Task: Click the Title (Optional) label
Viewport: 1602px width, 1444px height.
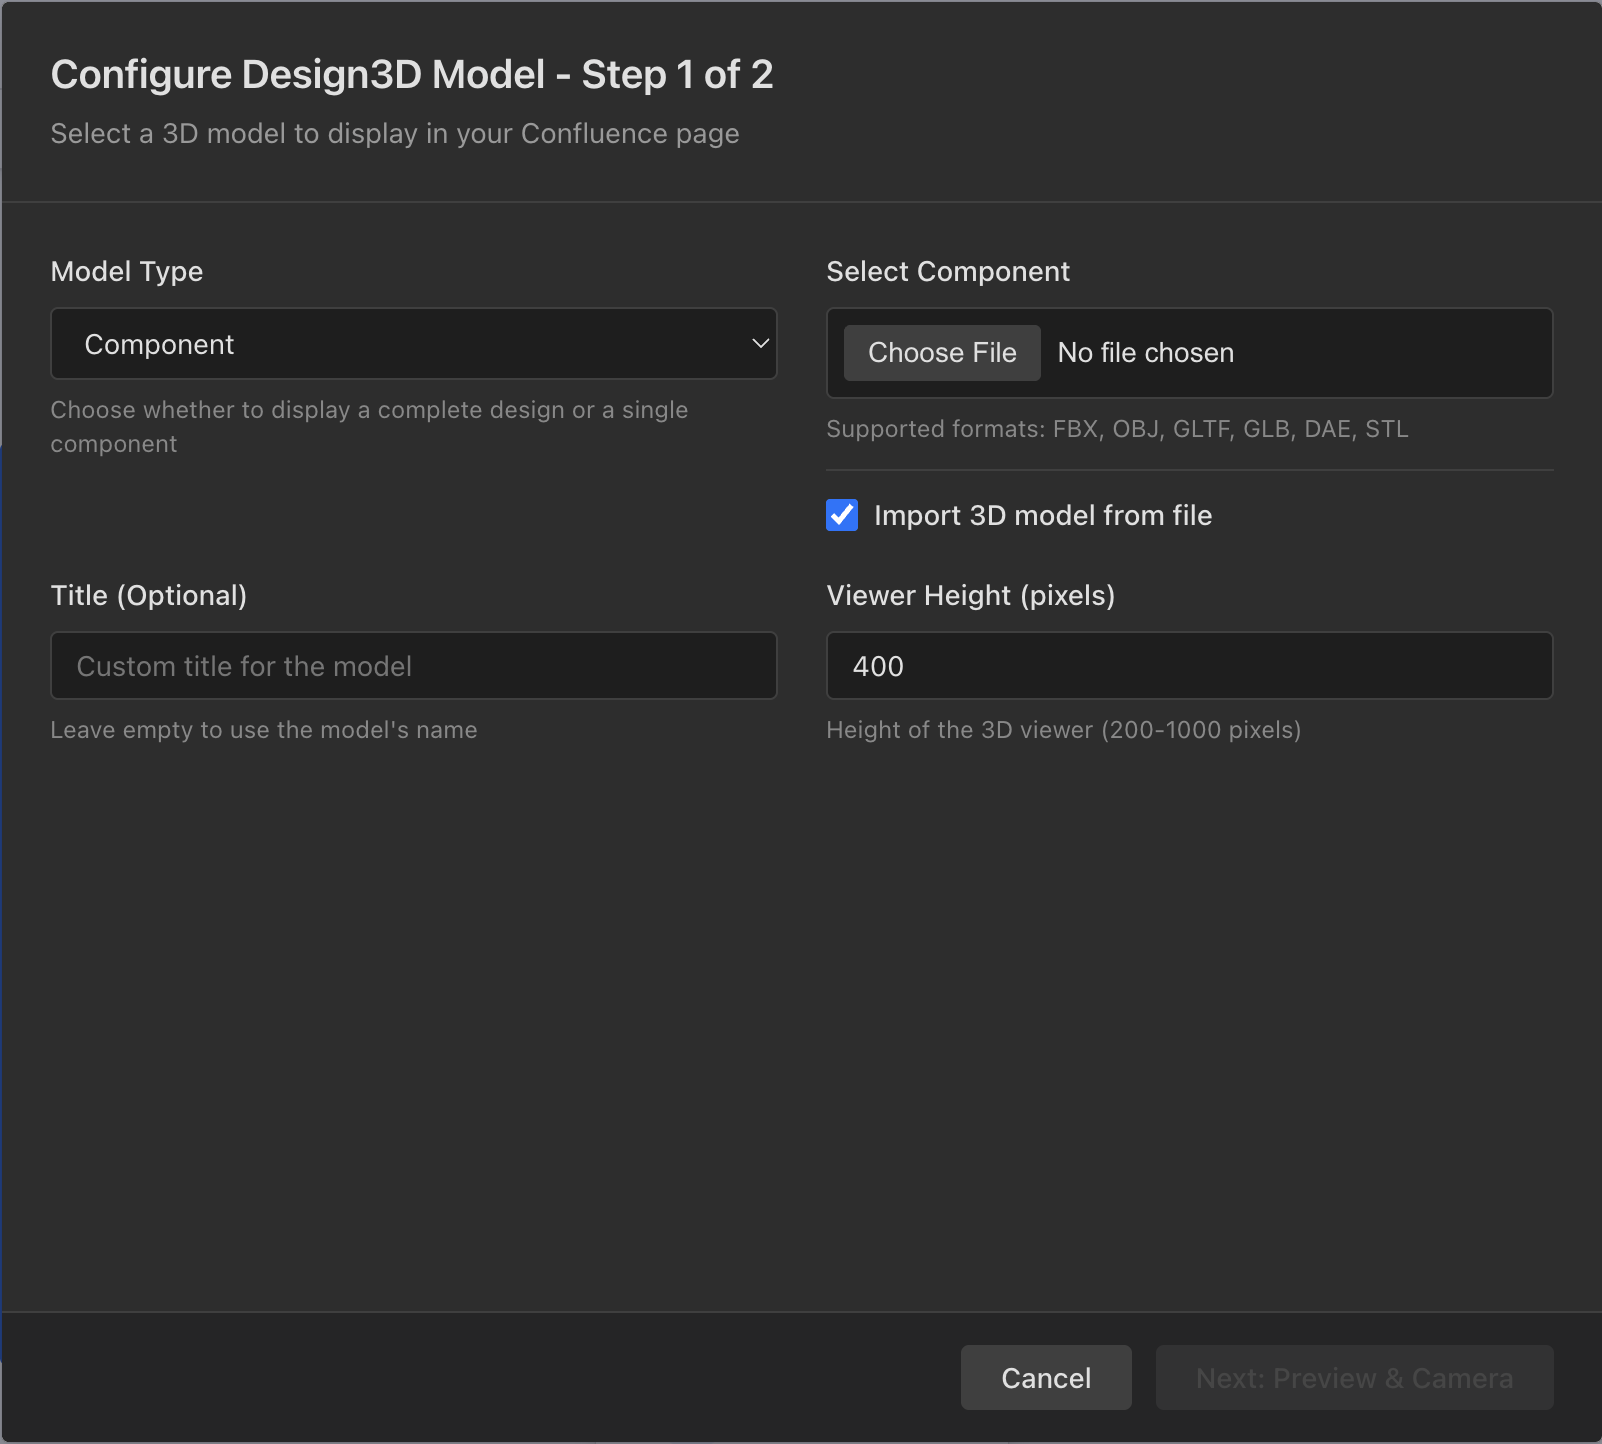Action: [x=150, y=595]
